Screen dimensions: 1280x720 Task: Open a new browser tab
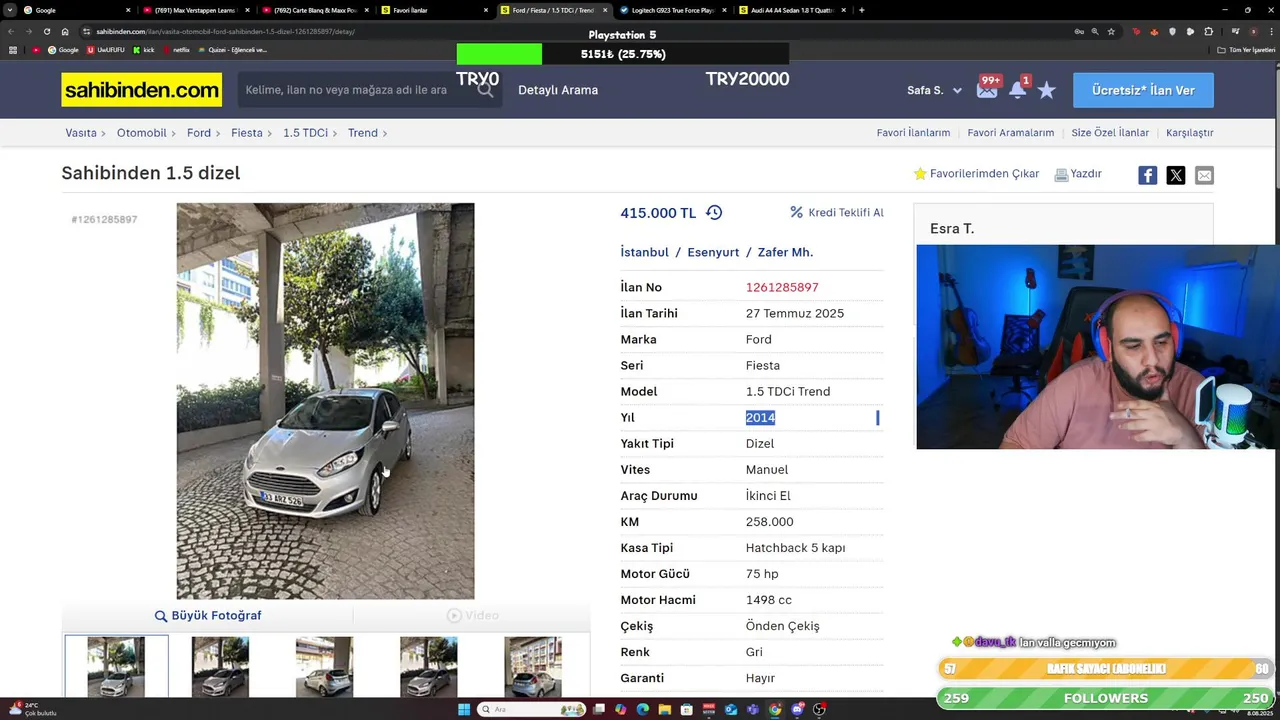[862, 10]
